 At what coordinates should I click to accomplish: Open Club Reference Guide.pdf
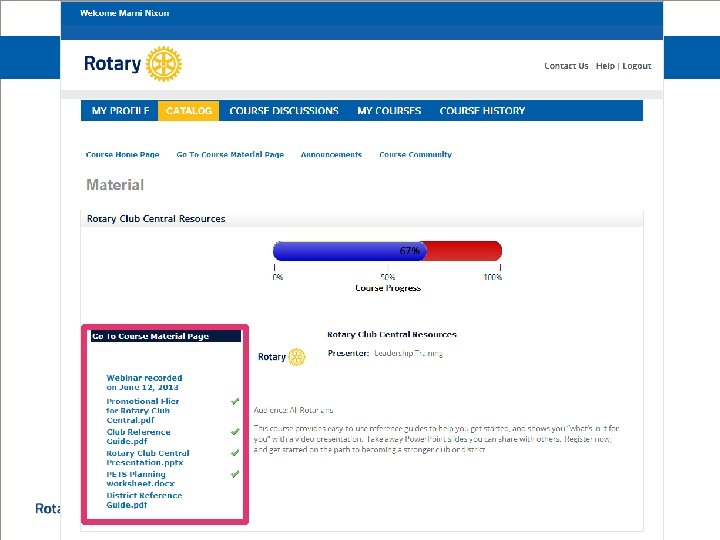click(138, 436)
